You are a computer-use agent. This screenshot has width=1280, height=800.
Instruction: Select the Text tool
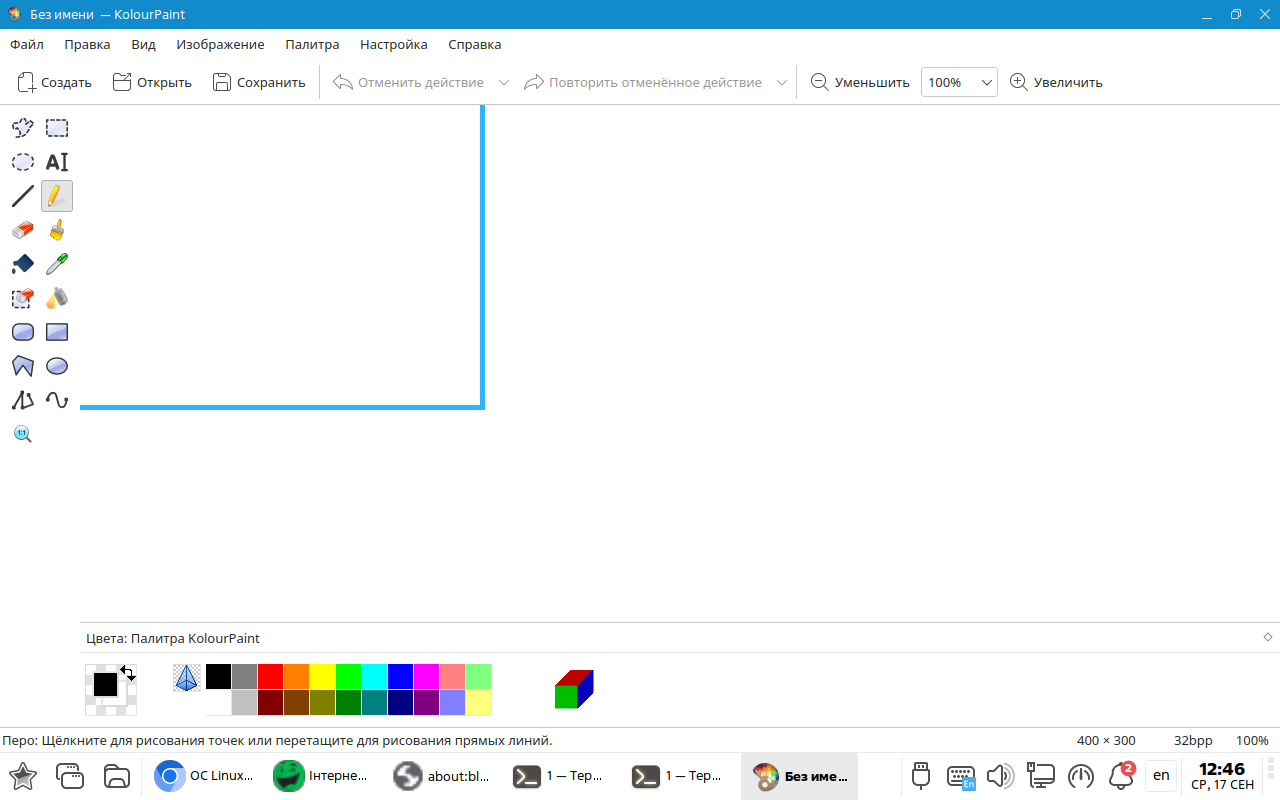[x=57, y=162]
